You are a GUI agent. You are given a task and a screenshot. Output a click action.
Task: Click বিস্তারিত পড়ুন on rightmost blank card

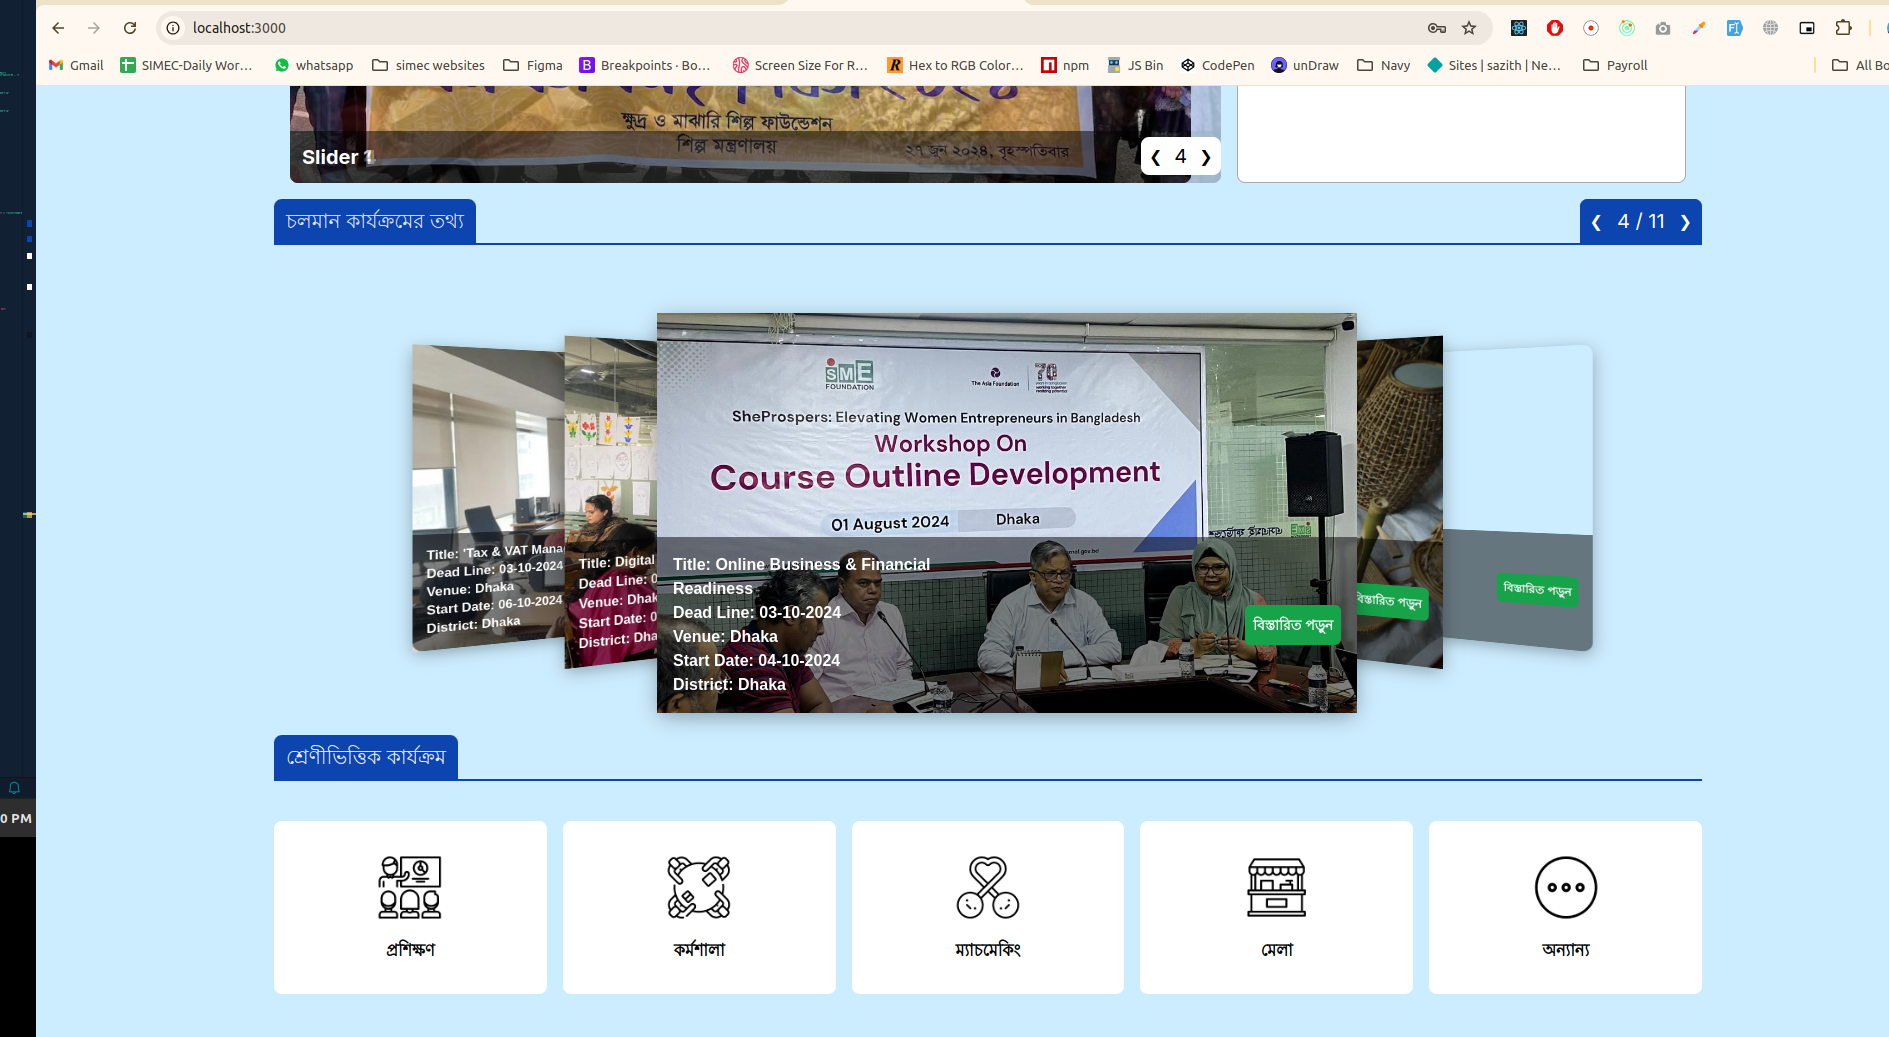click(1538, 589)
